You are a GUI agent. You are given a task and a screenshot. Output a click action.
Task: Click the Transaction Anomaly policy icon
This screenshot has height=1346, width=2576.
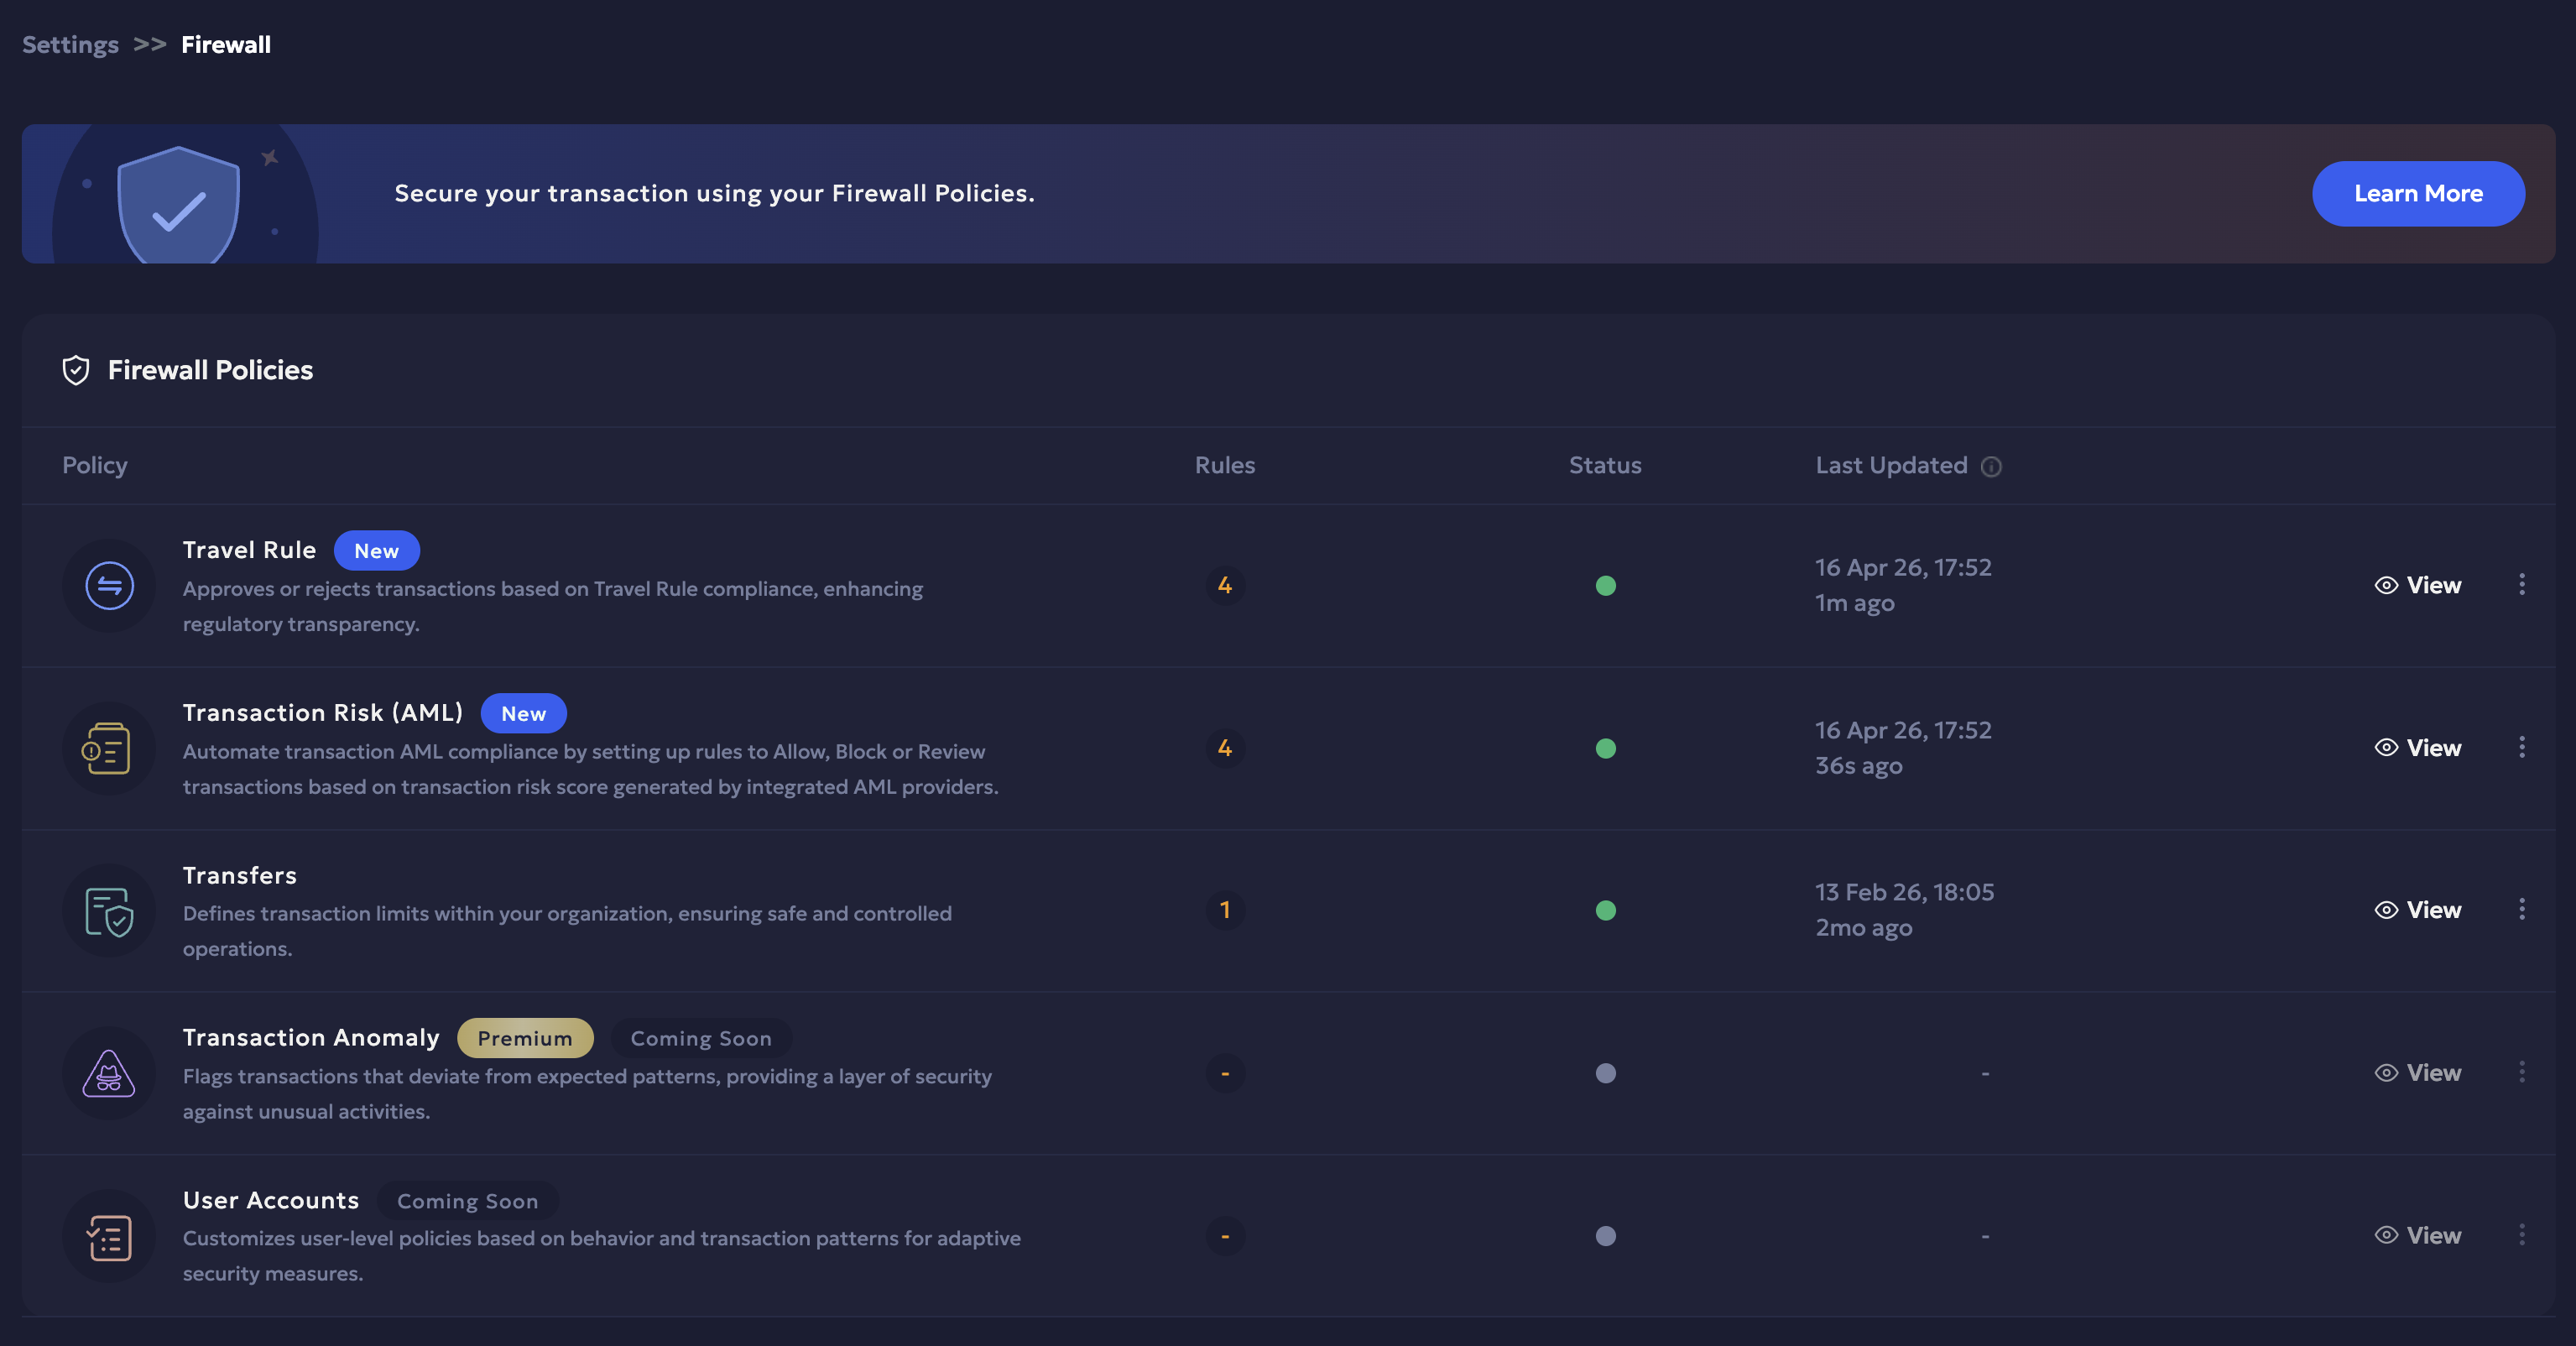(109, 1073)
